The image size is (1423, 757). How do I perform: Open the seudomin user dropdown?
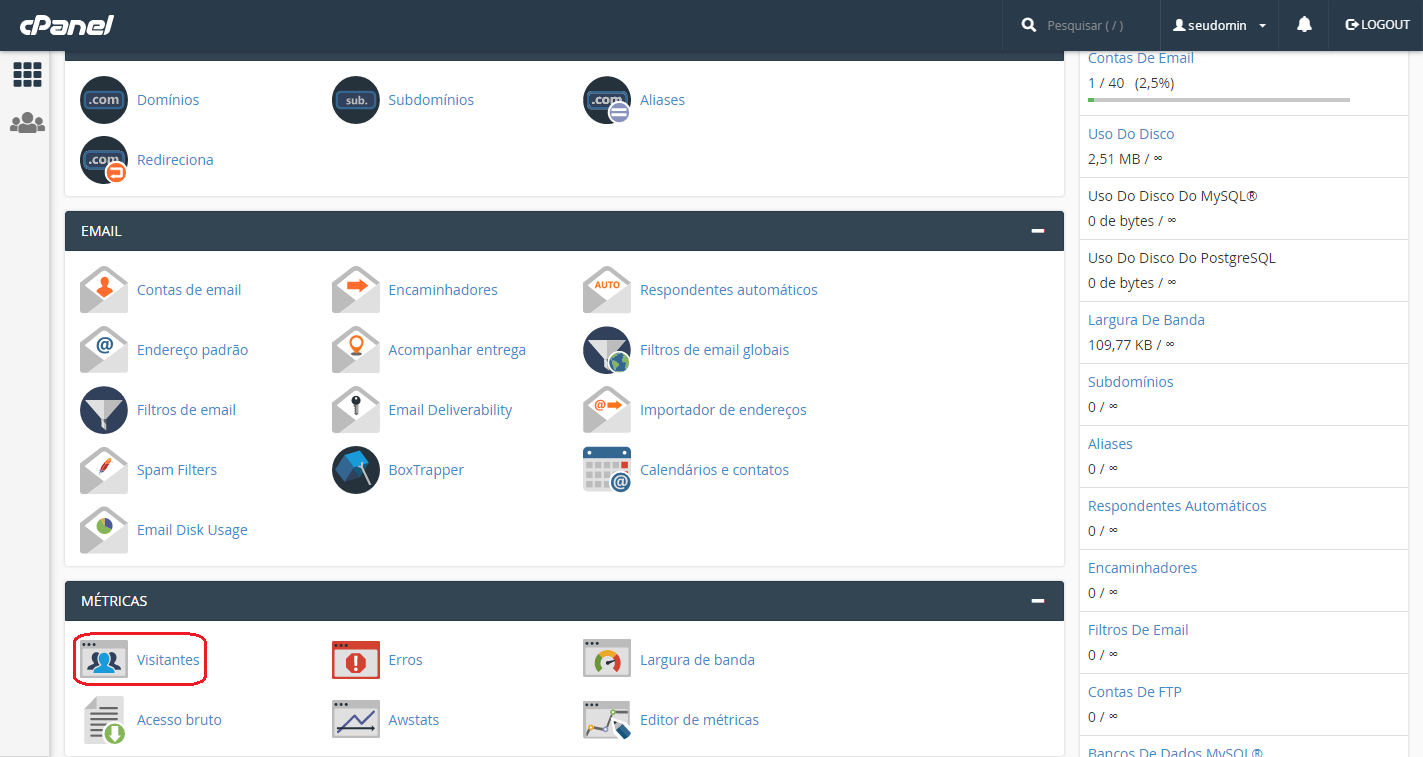click(1220, 25)
